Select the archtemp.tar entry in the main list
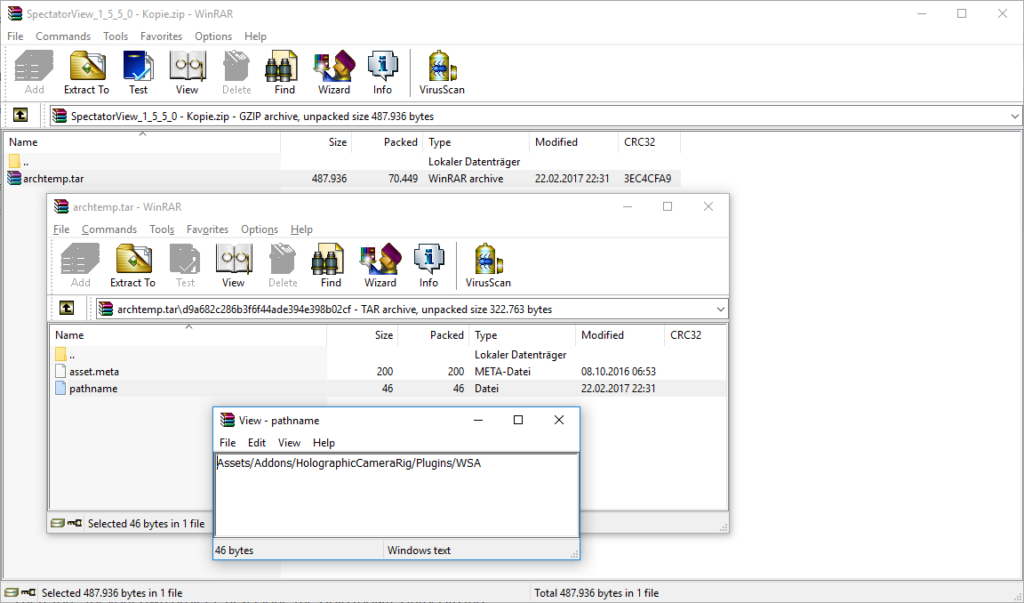Screen dimensions: 1024x603 [x=52, y=179]
